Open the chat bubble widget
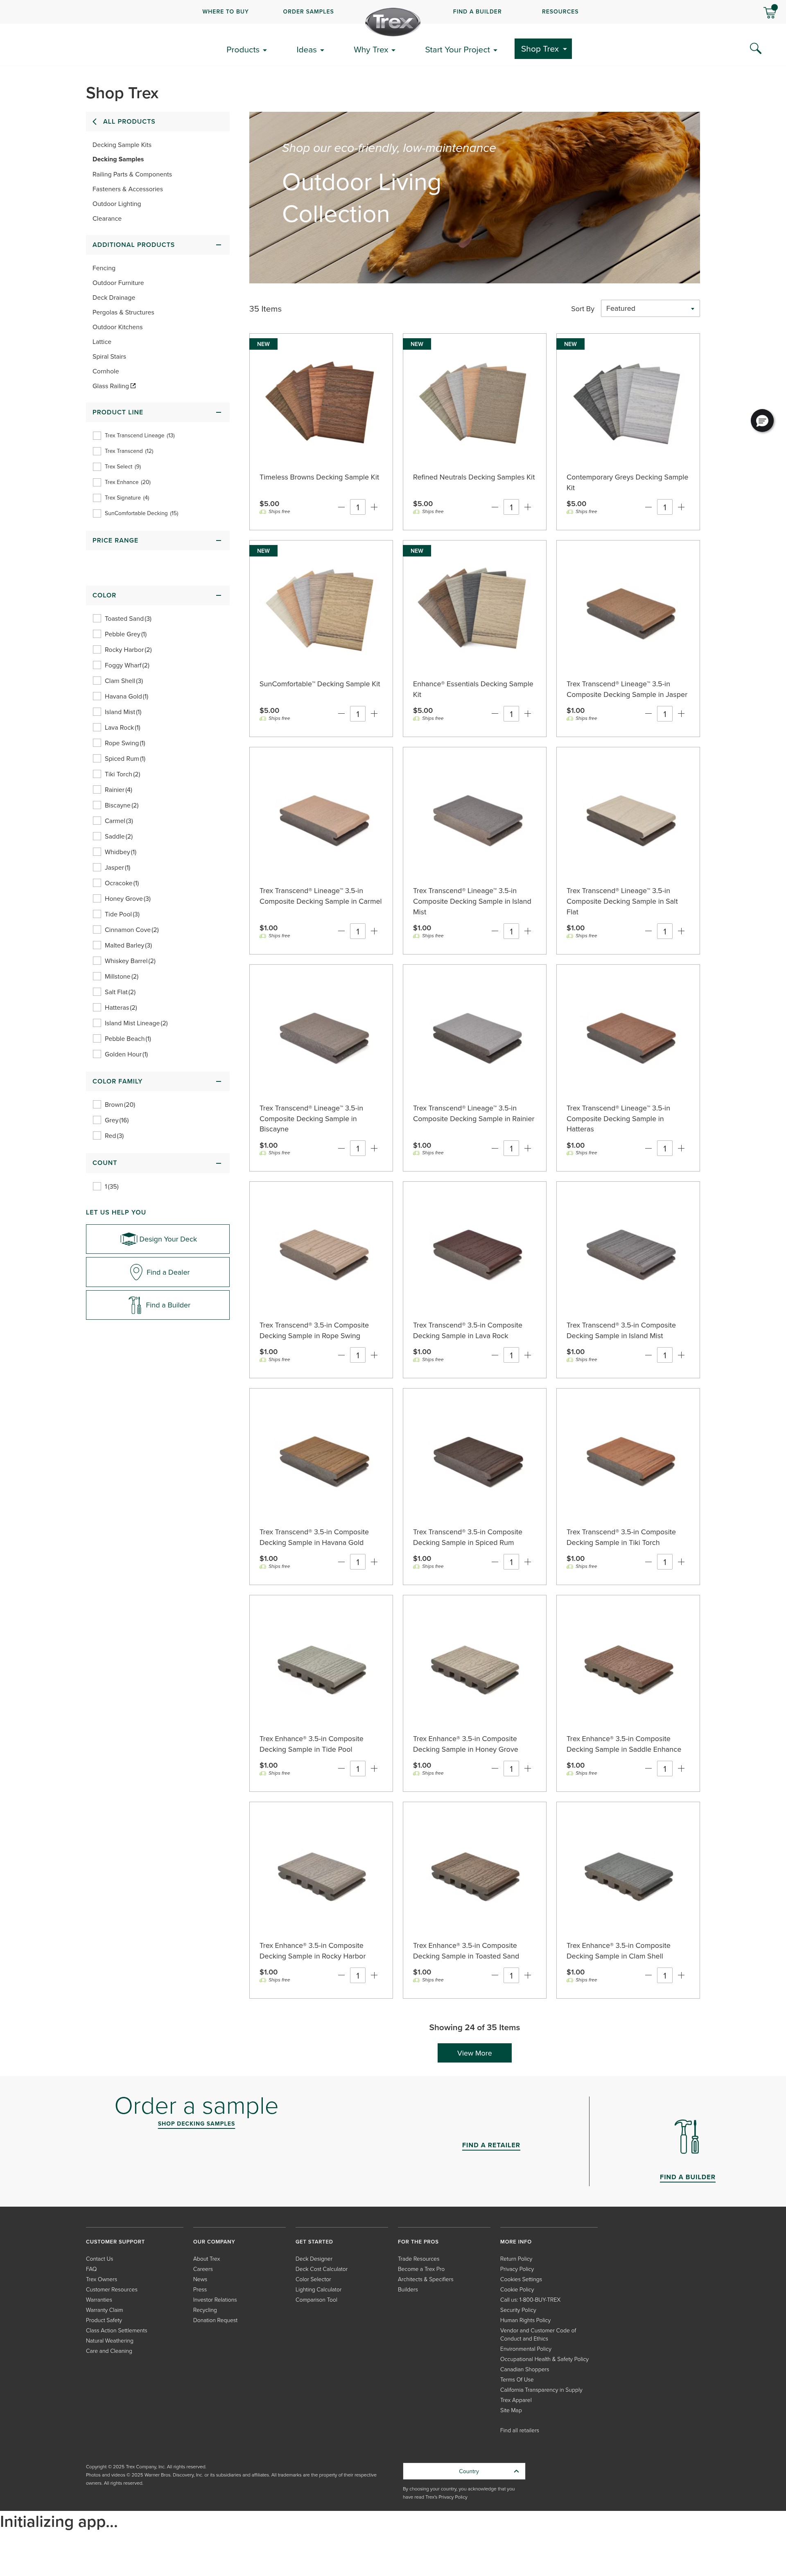Image resolution: width=786 pixels, height=2576 pixels. click(x=762, y=421)
